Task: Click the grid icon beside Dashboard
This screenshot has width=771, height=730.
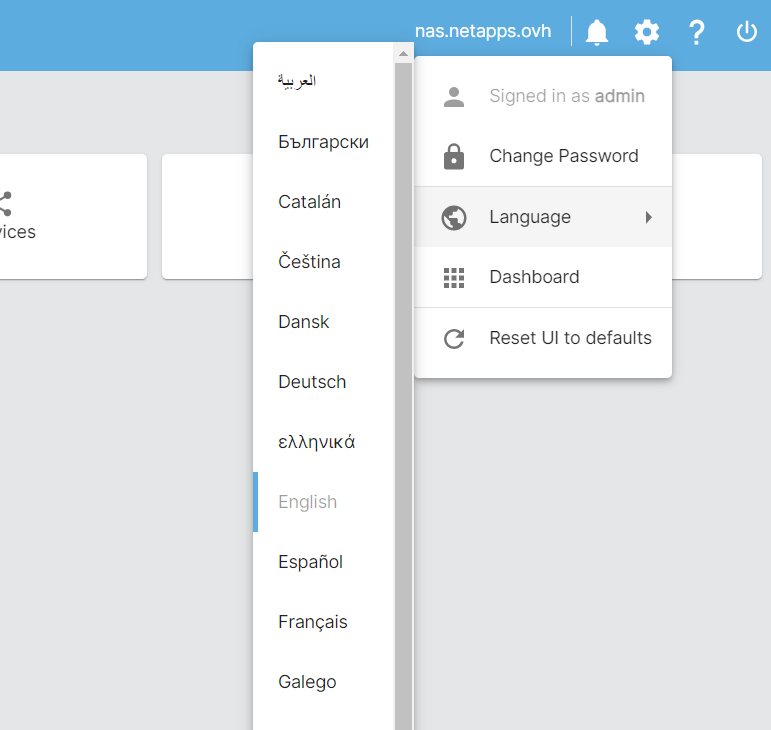Action: coord(454,277)
